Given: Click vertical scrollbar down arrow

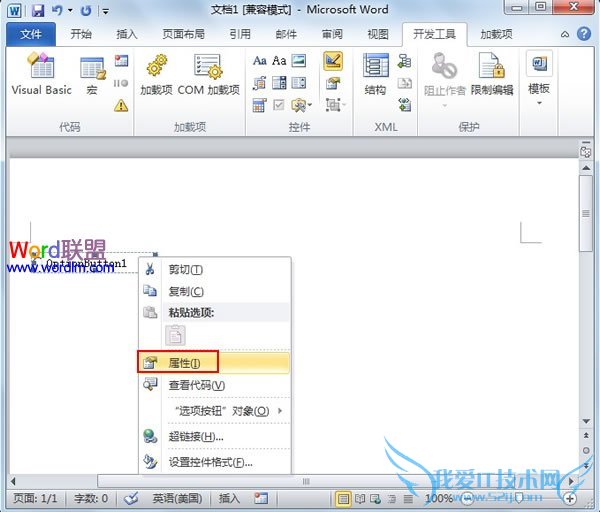Looking at the screenshot, I should pos(586,421).
